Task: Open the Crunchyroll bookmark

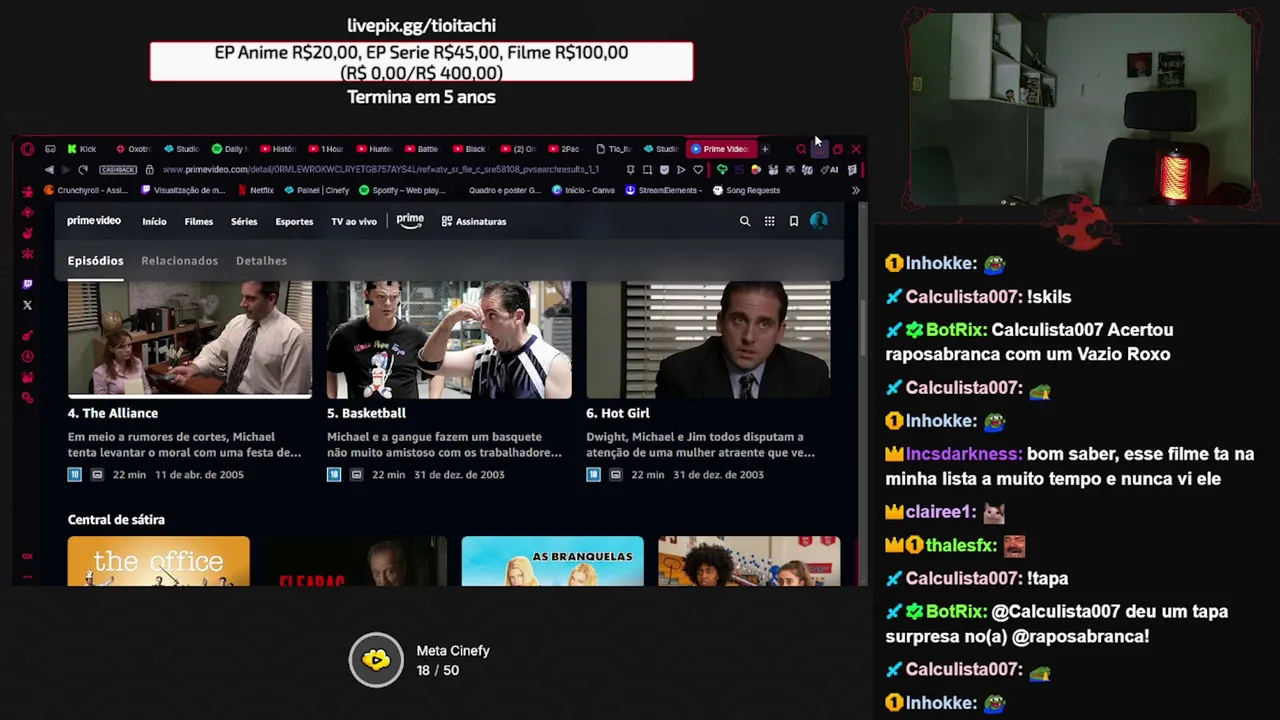Action: point(86,190)
